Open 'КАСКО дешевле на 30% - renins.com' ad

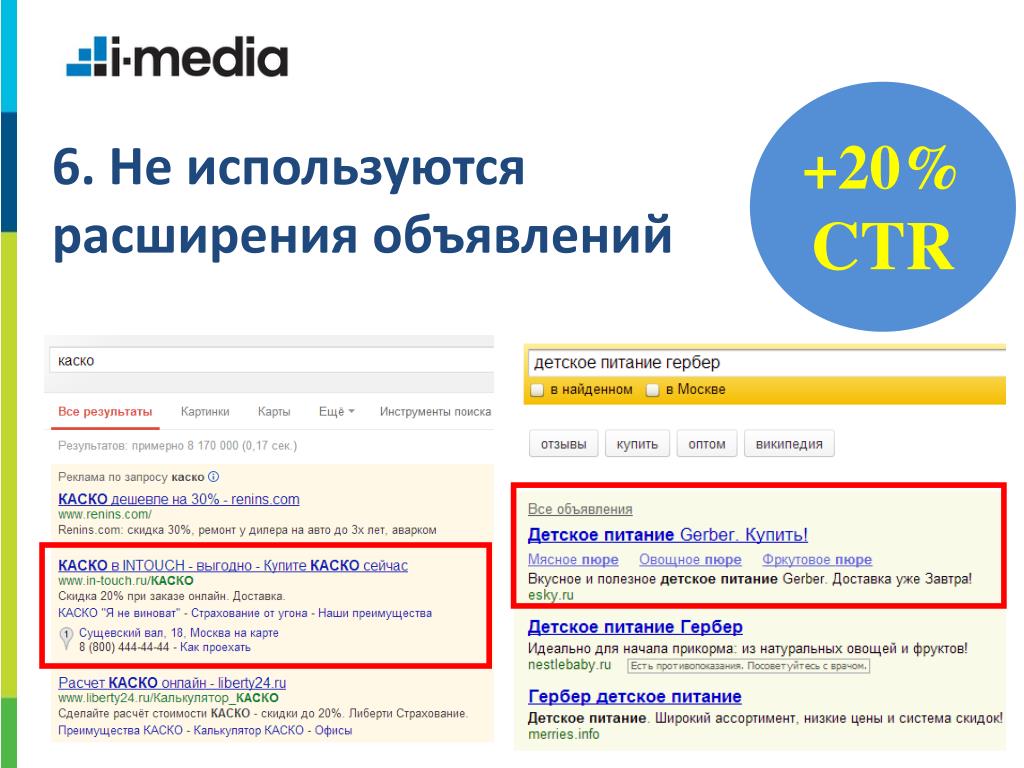(x=178, y=499)
